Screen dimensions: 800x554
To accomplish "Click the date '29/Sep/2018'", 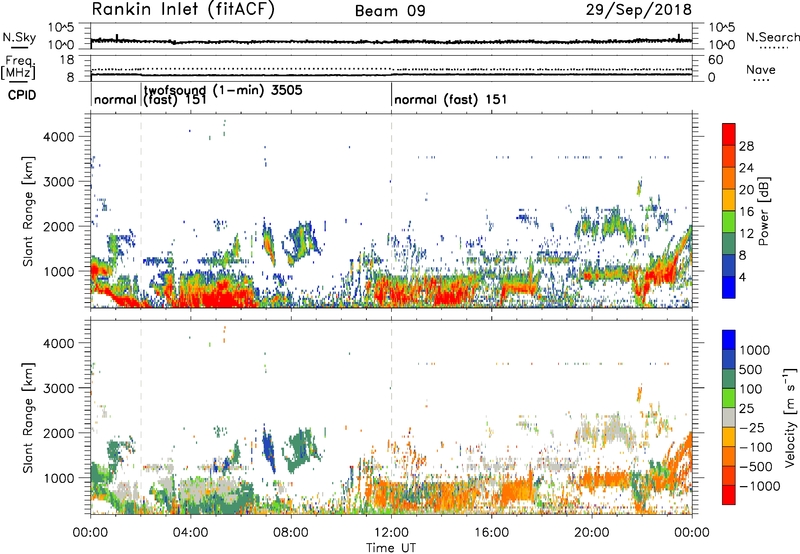I will click(x=638, y=9).
